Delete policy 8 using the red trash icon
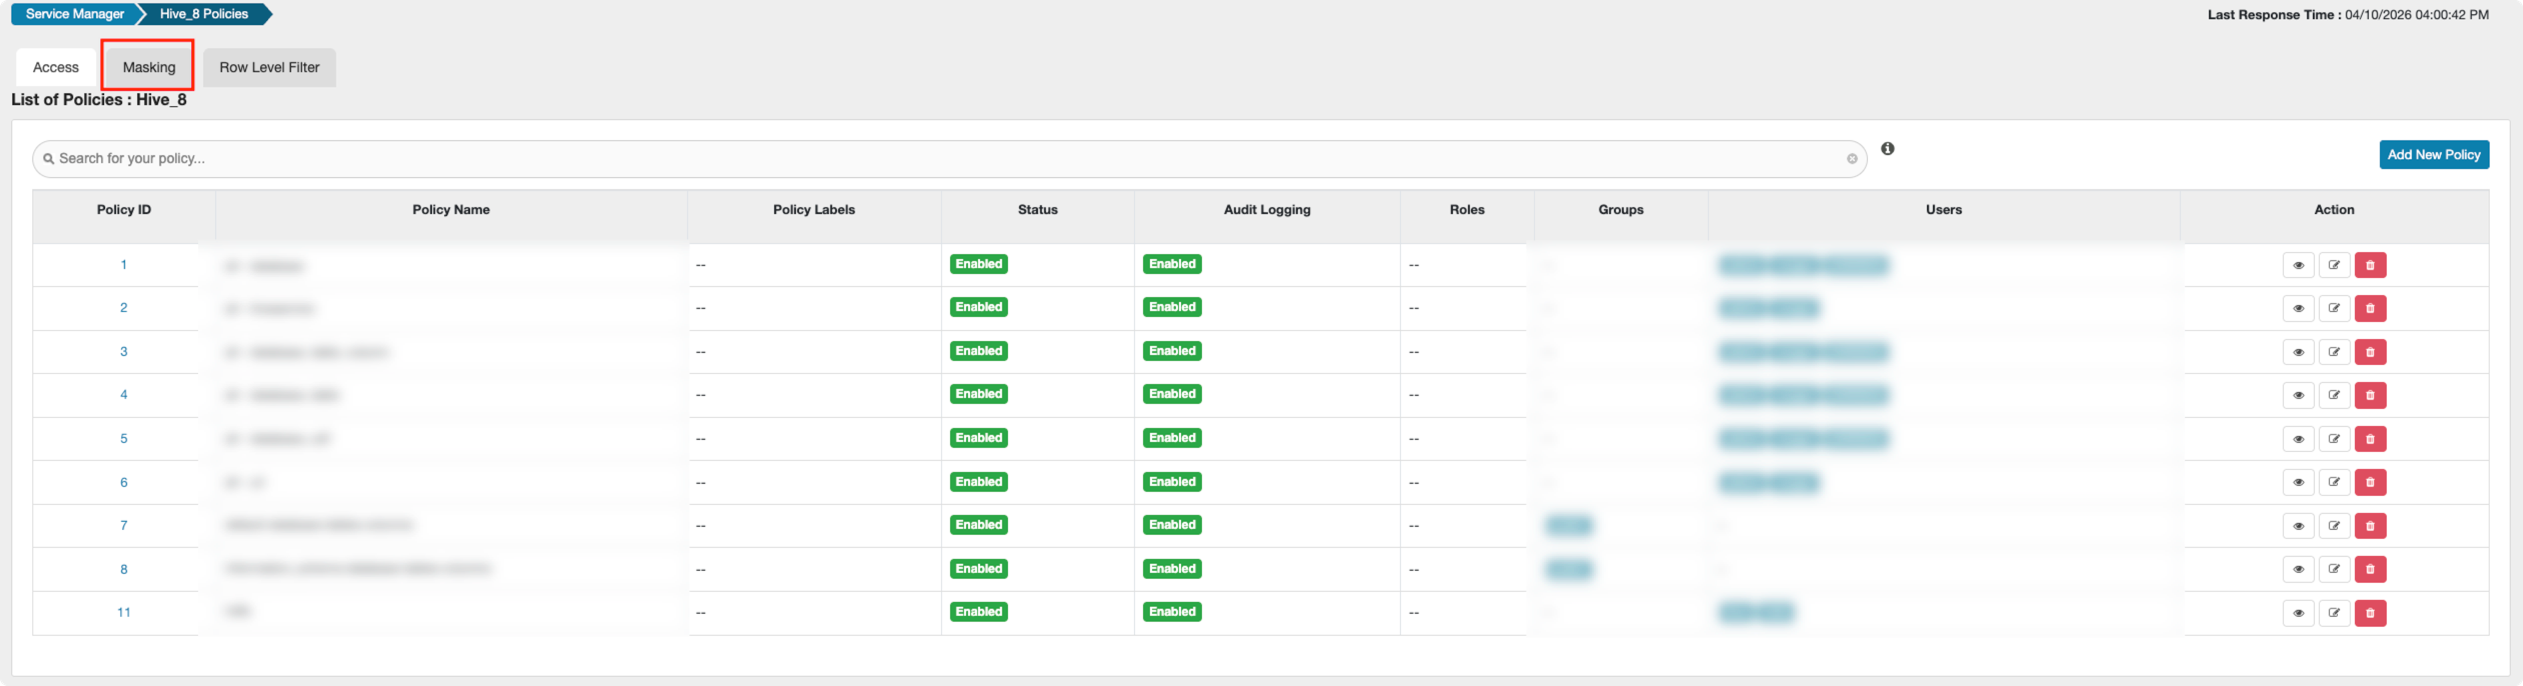This screenshot has height=686, width=2523. point(2369,569)
